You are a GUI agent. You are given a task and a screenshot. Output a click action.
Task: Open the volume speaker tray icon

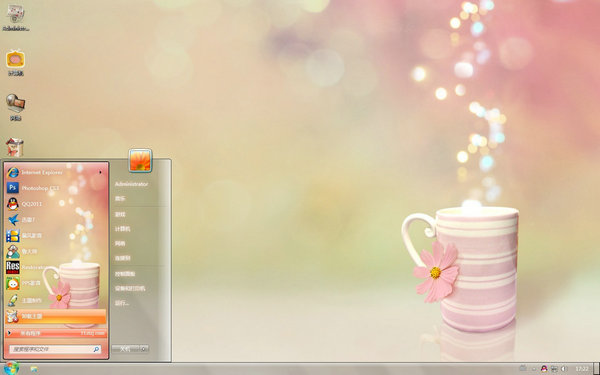pos(564,369)
